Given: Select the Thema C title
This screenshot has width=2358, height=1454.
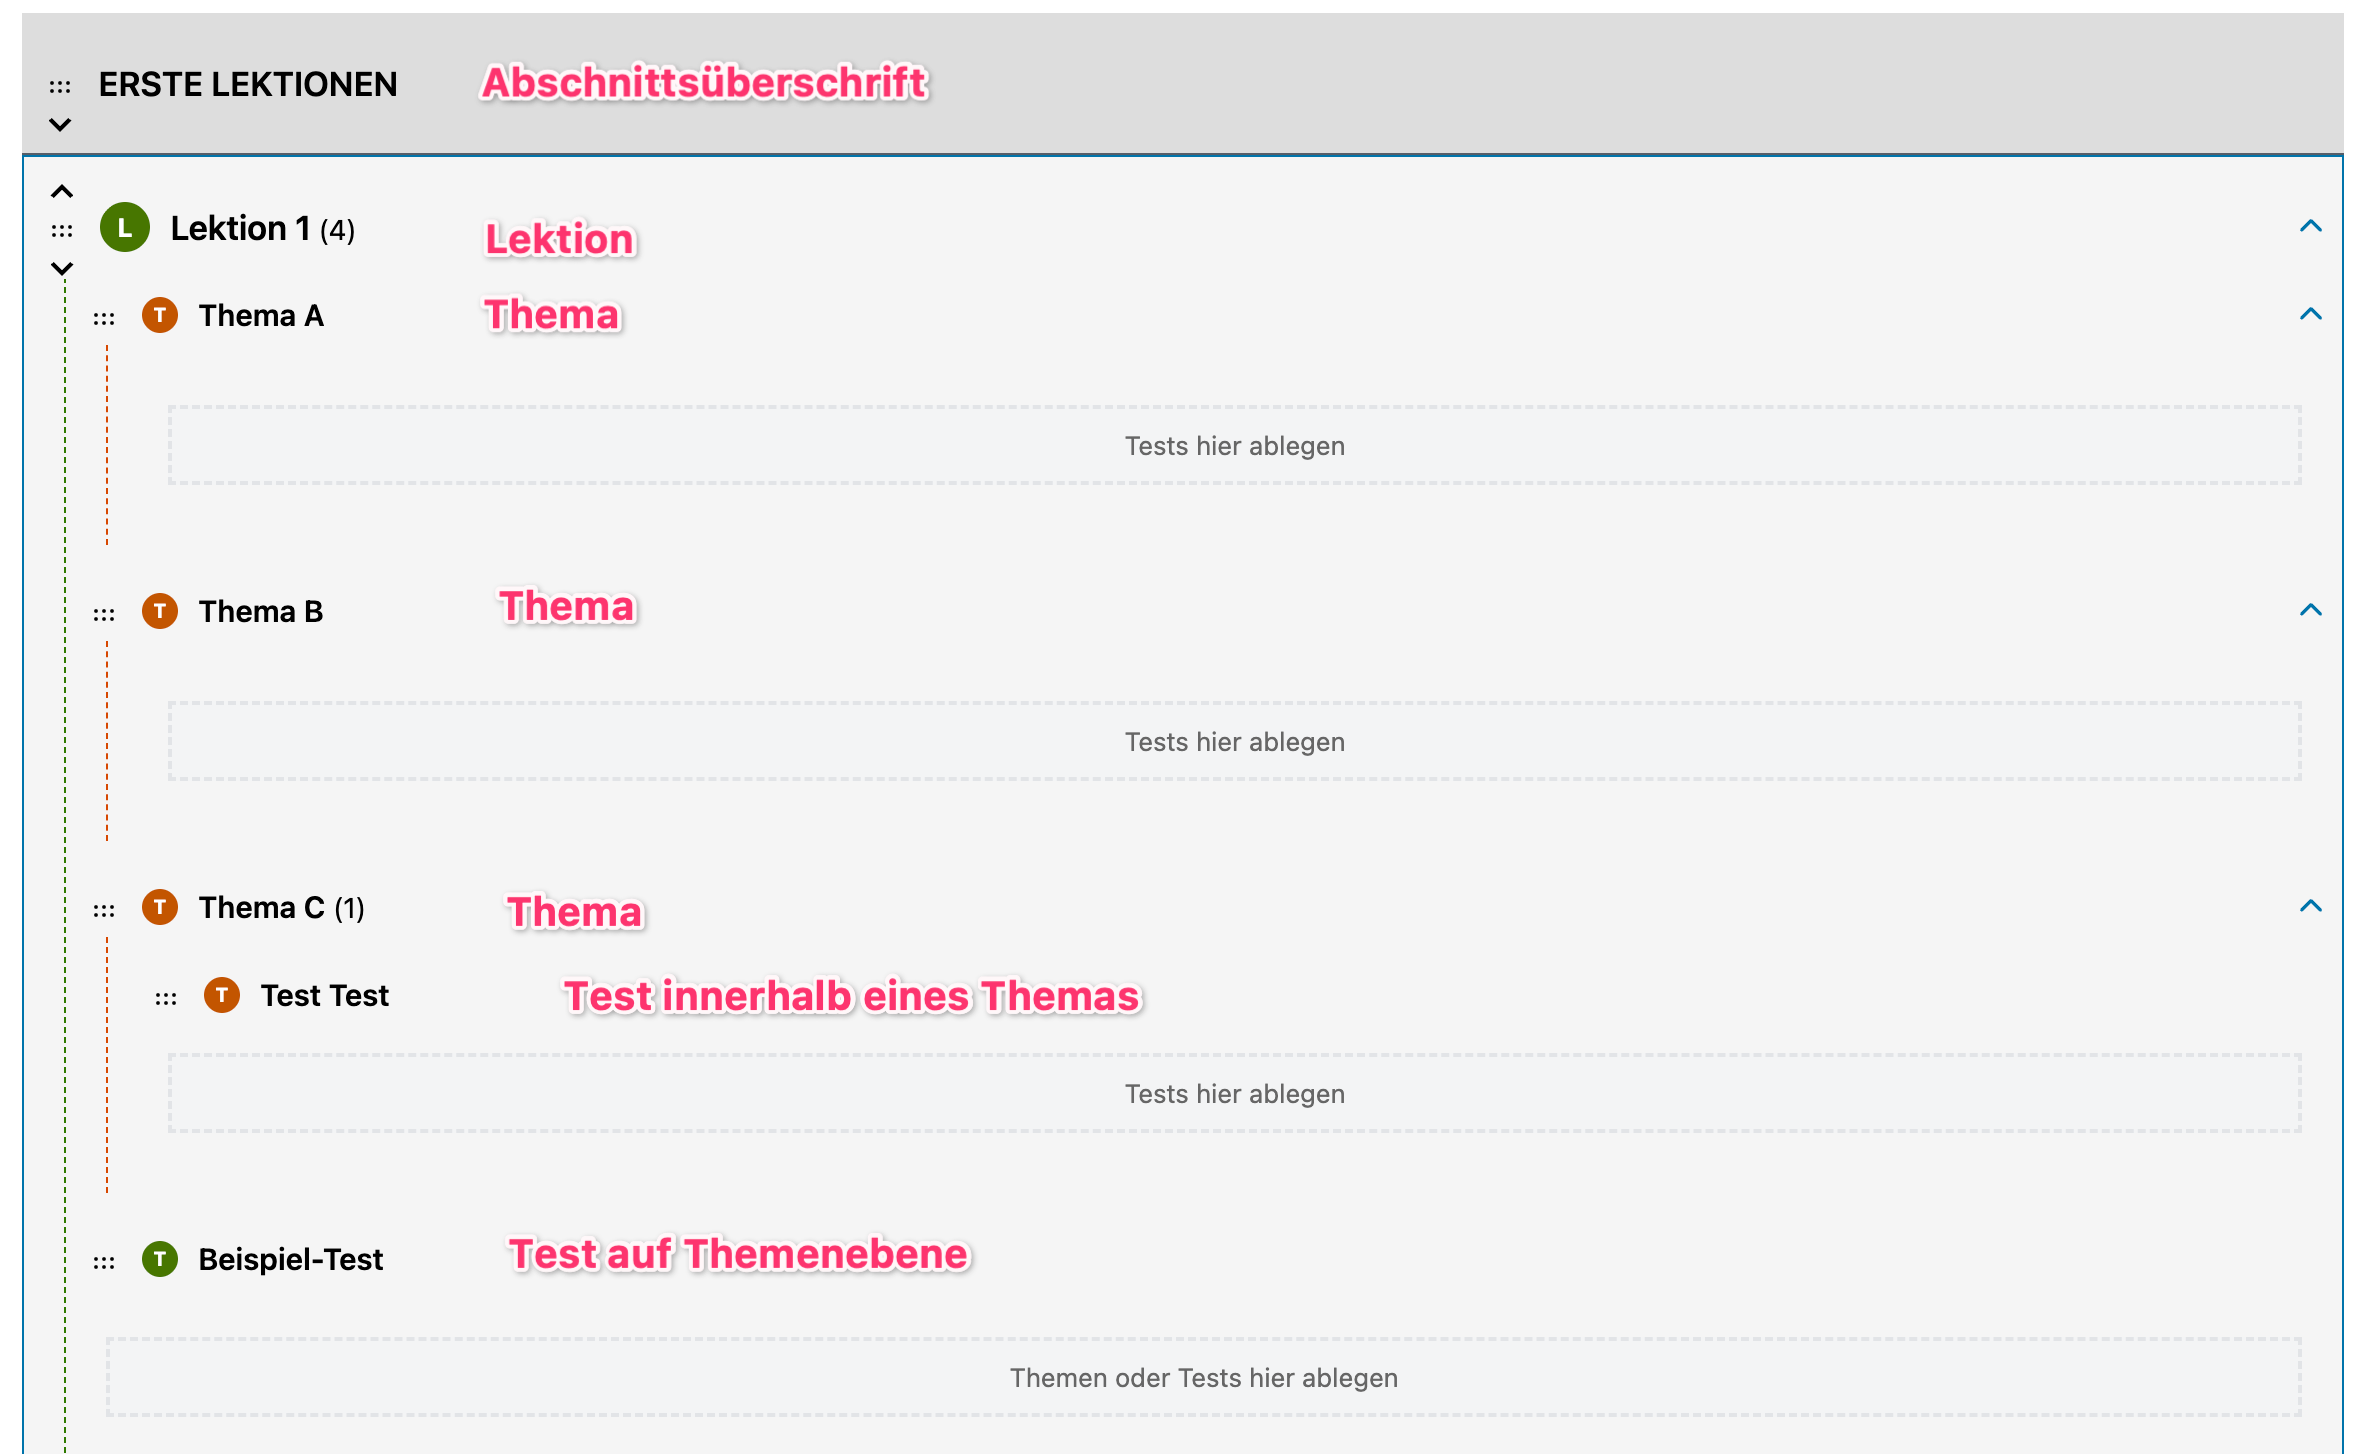Looking at the screenshot, I should coord(262,907).
